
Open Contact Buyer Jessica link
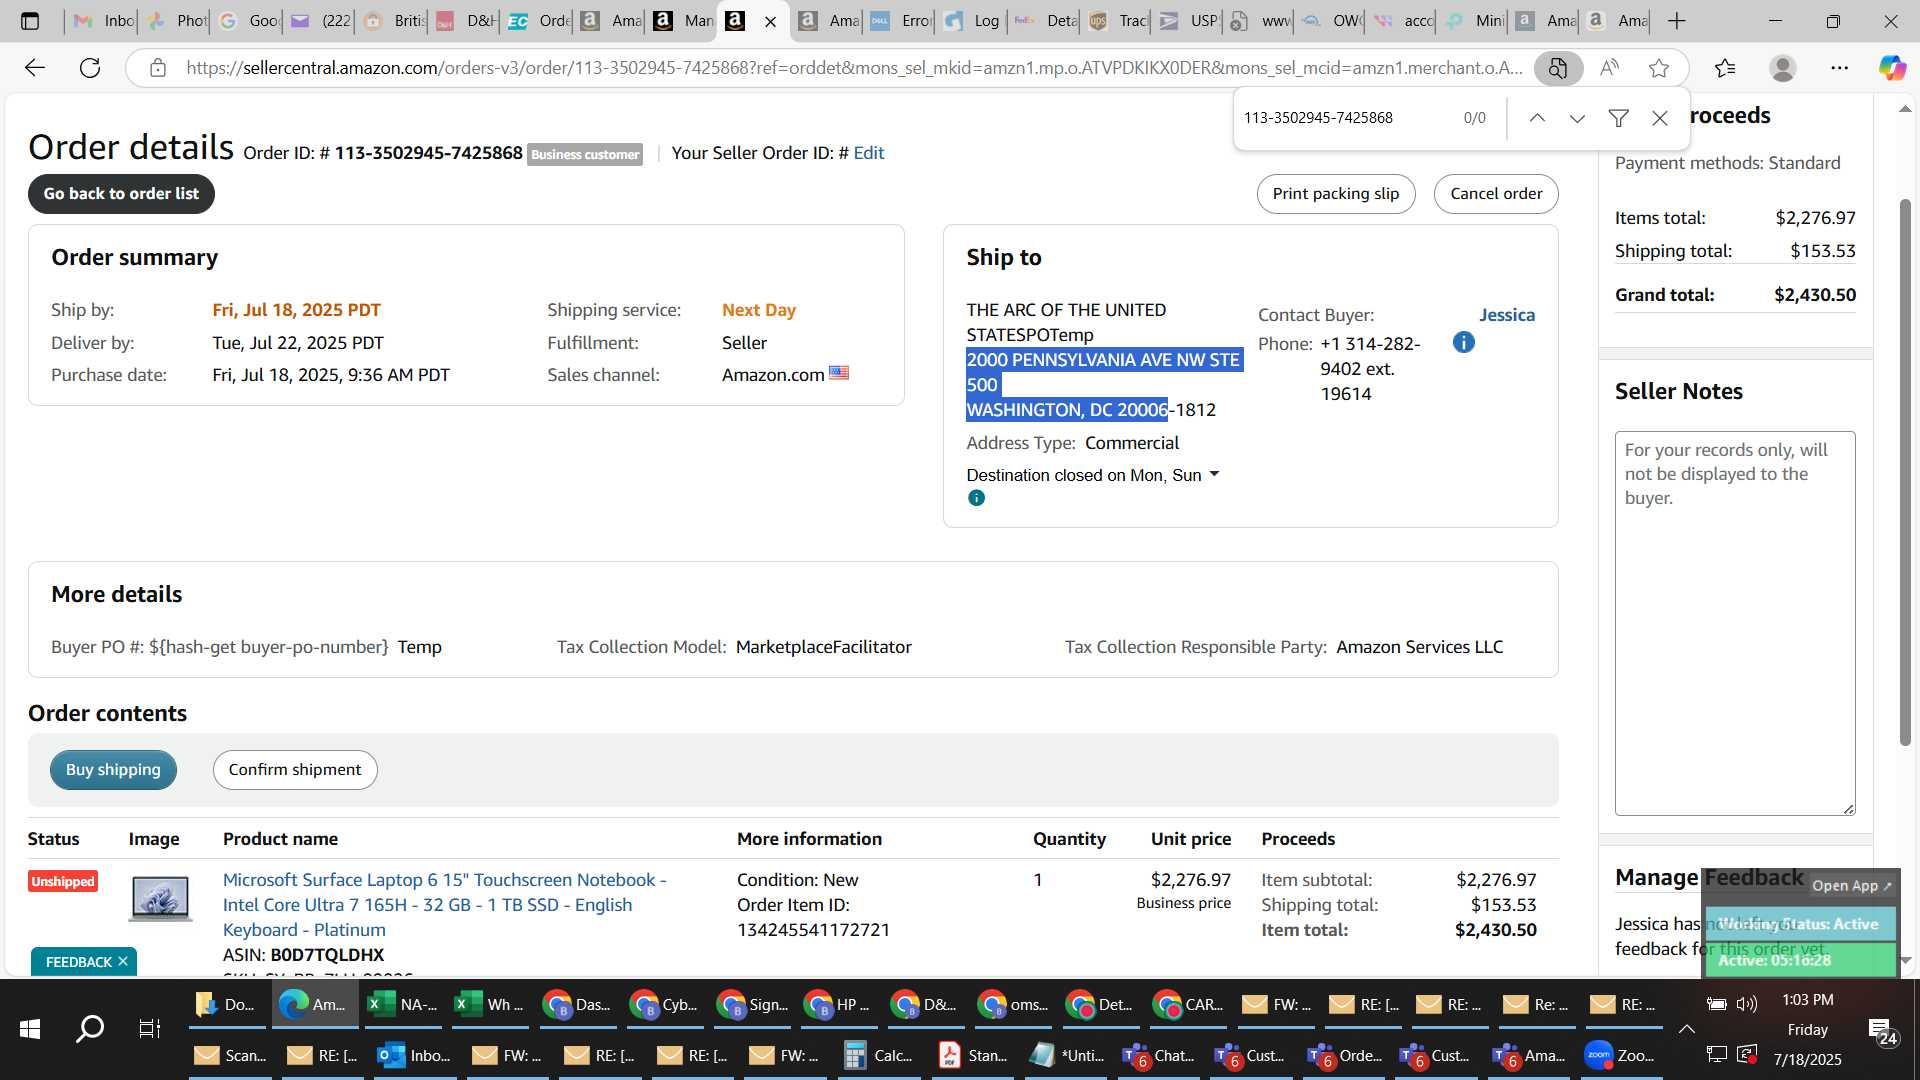click(1507, 315)
